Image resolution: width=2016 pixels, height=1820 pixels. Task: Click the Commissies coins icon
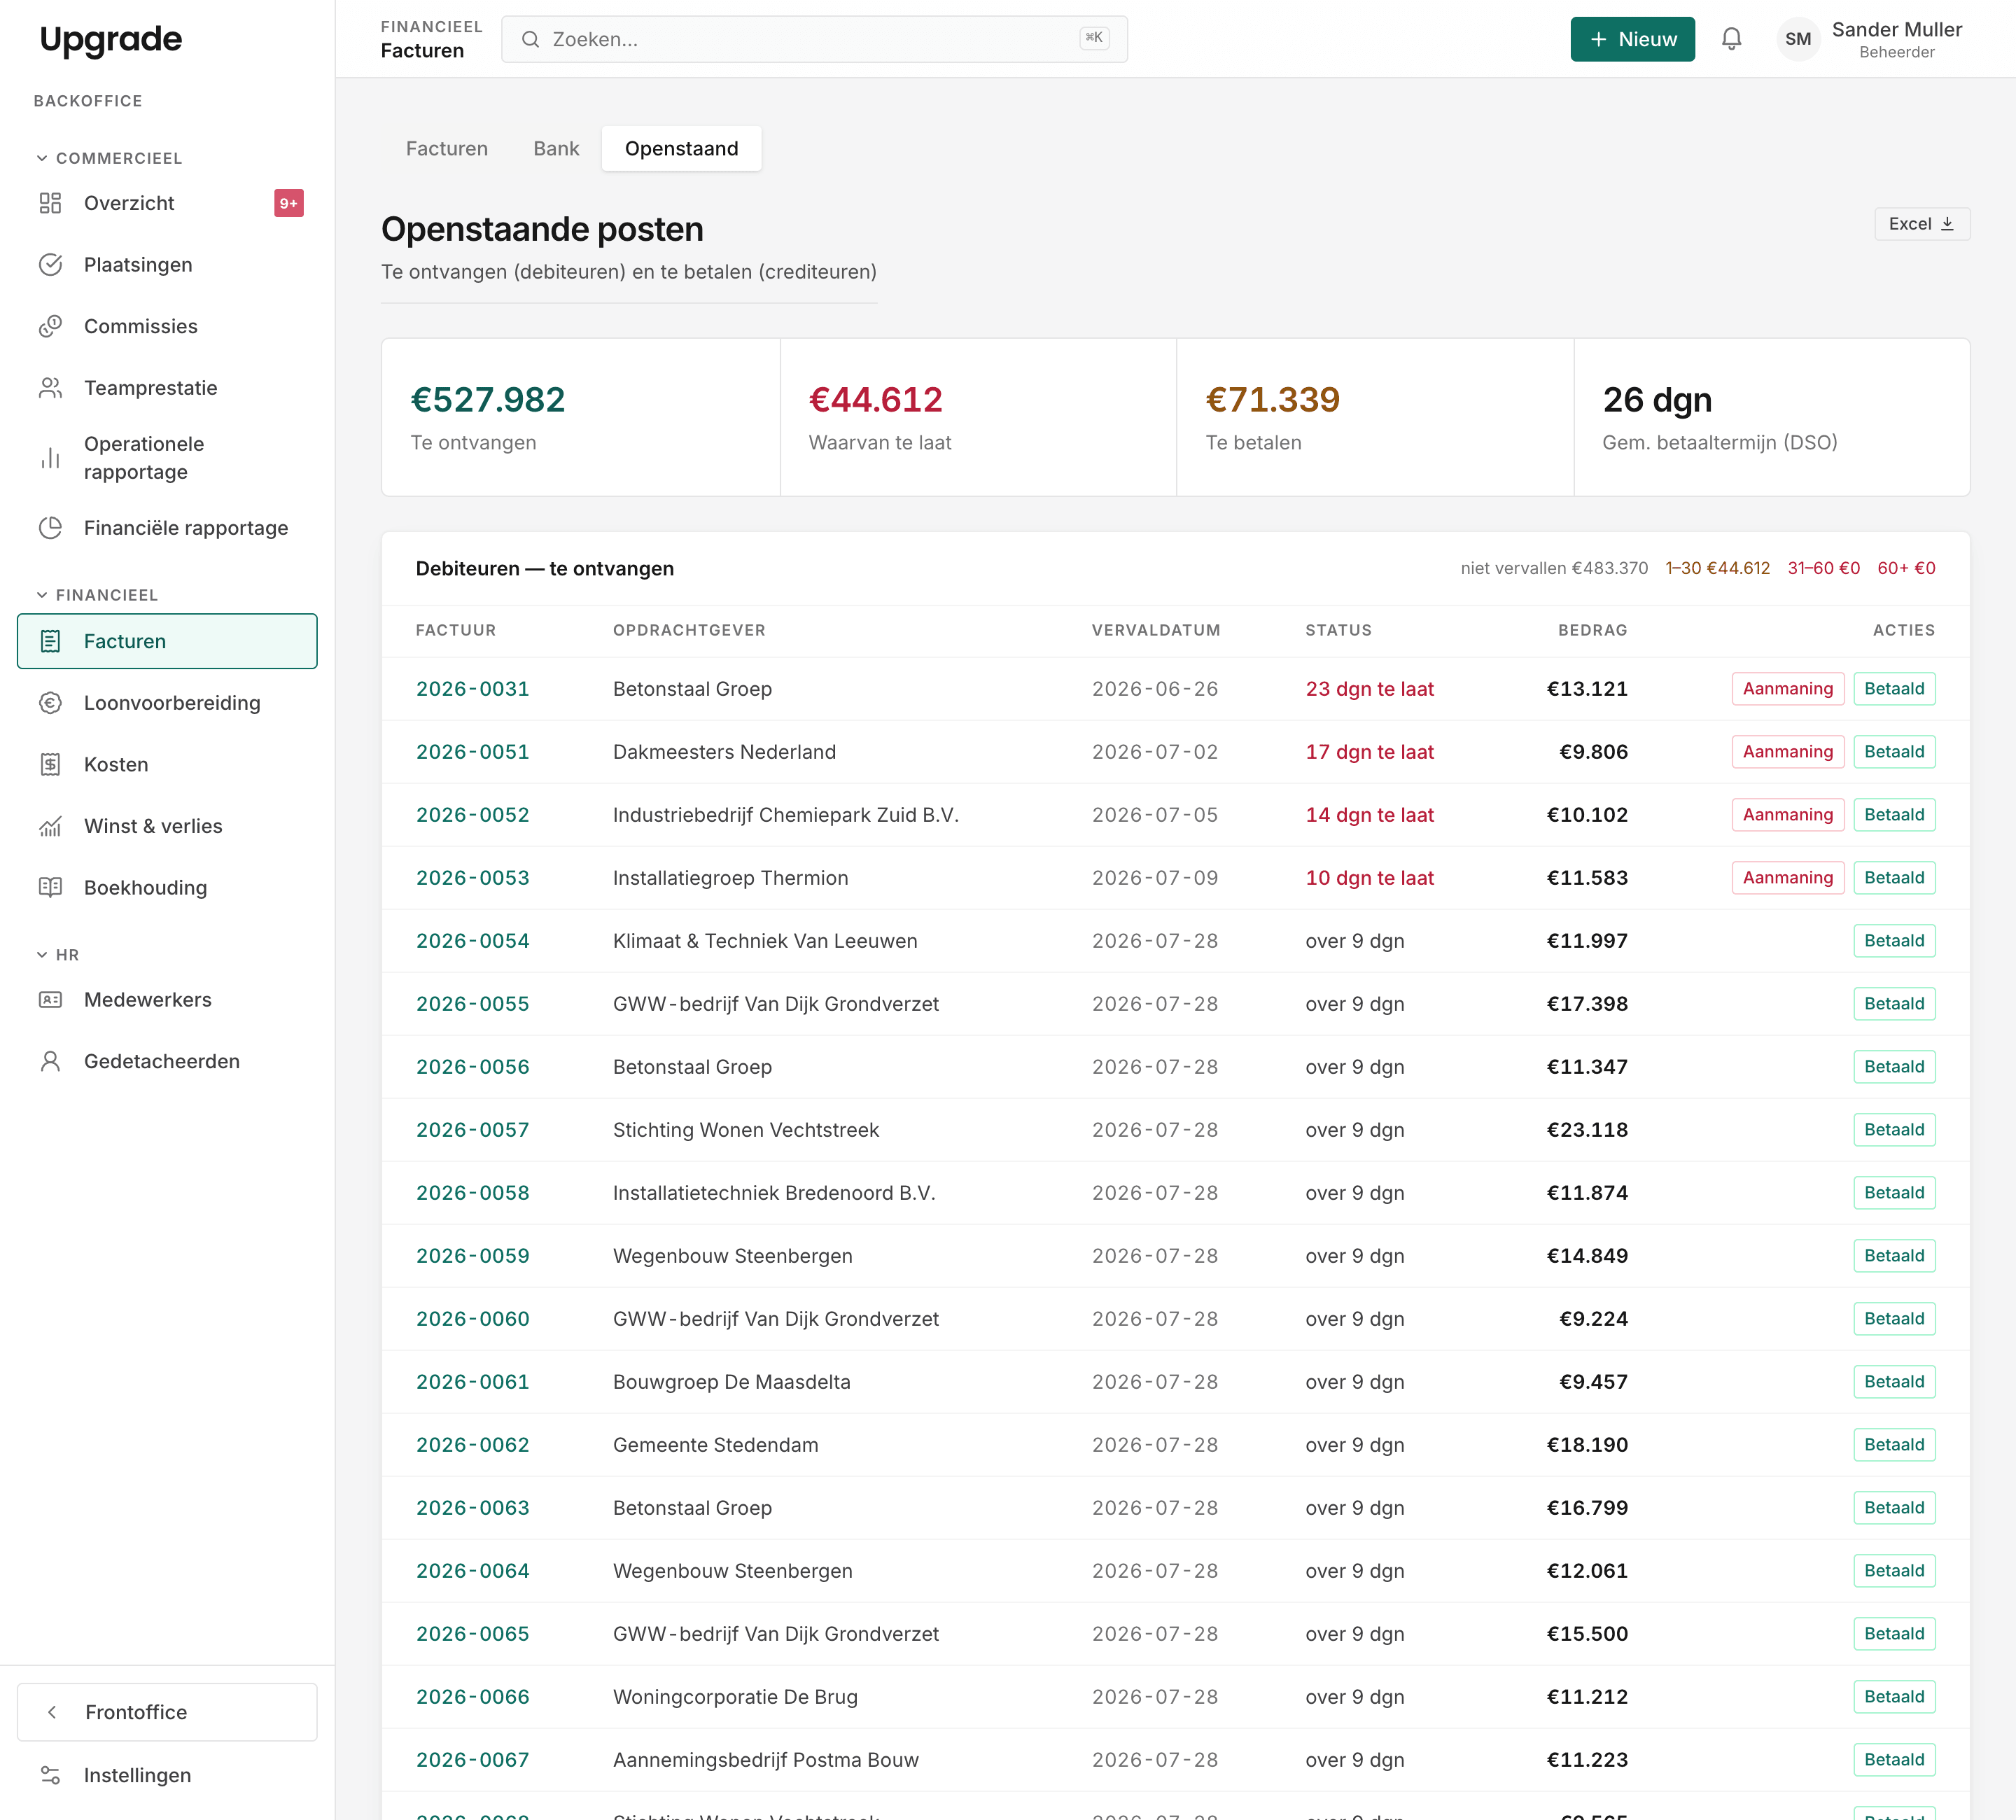[50, 326]
